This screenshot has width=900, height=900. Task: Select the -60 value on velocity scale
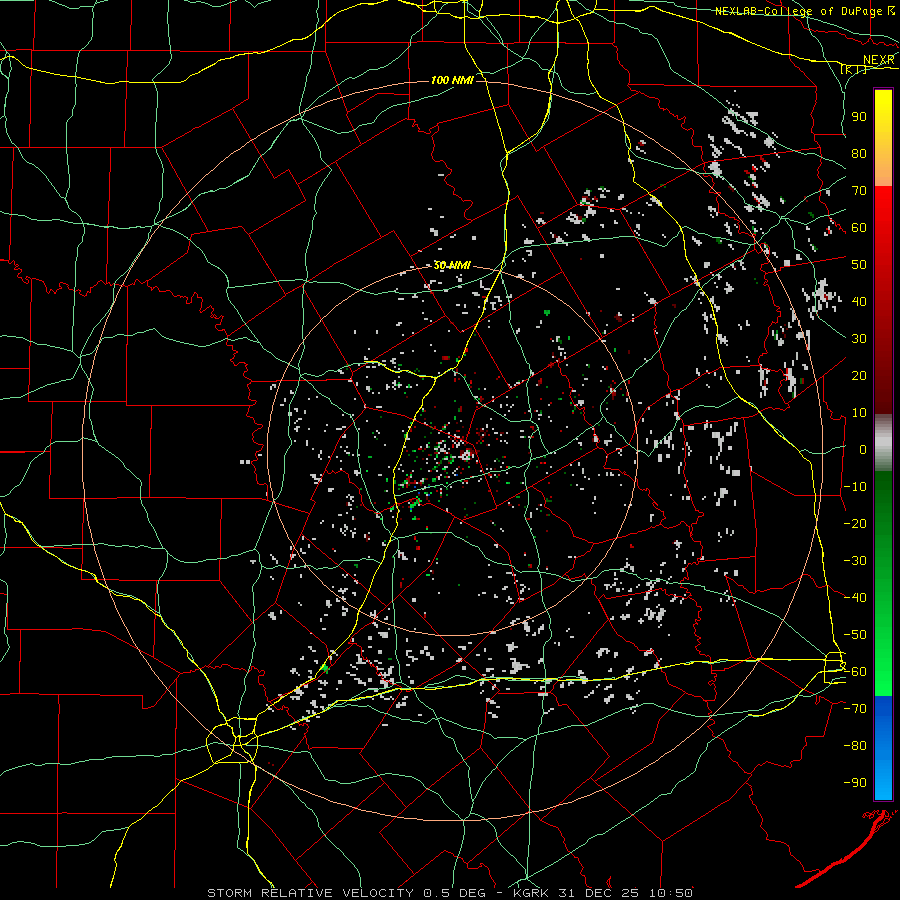tap(855, 672)
